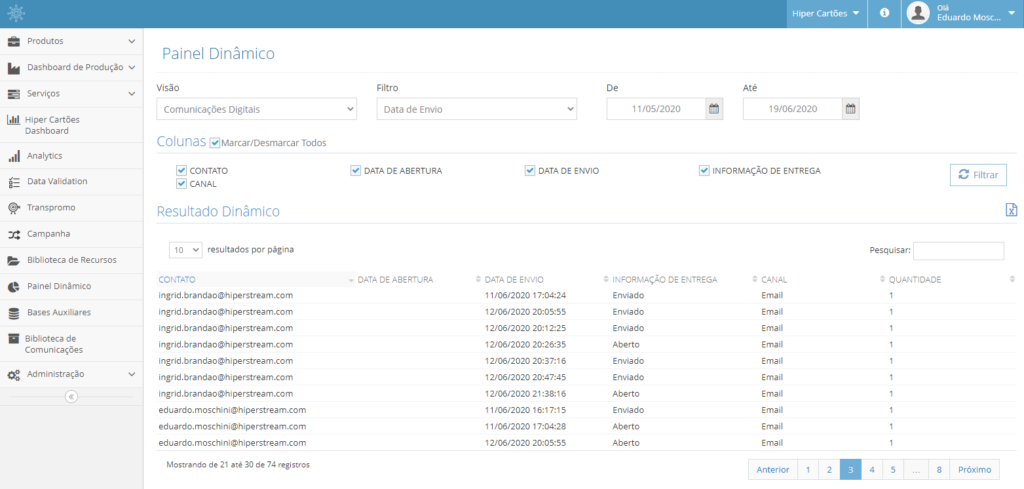Click the Pesquisar search field
Screen dimensions: 1024x489
coord(959,251)
